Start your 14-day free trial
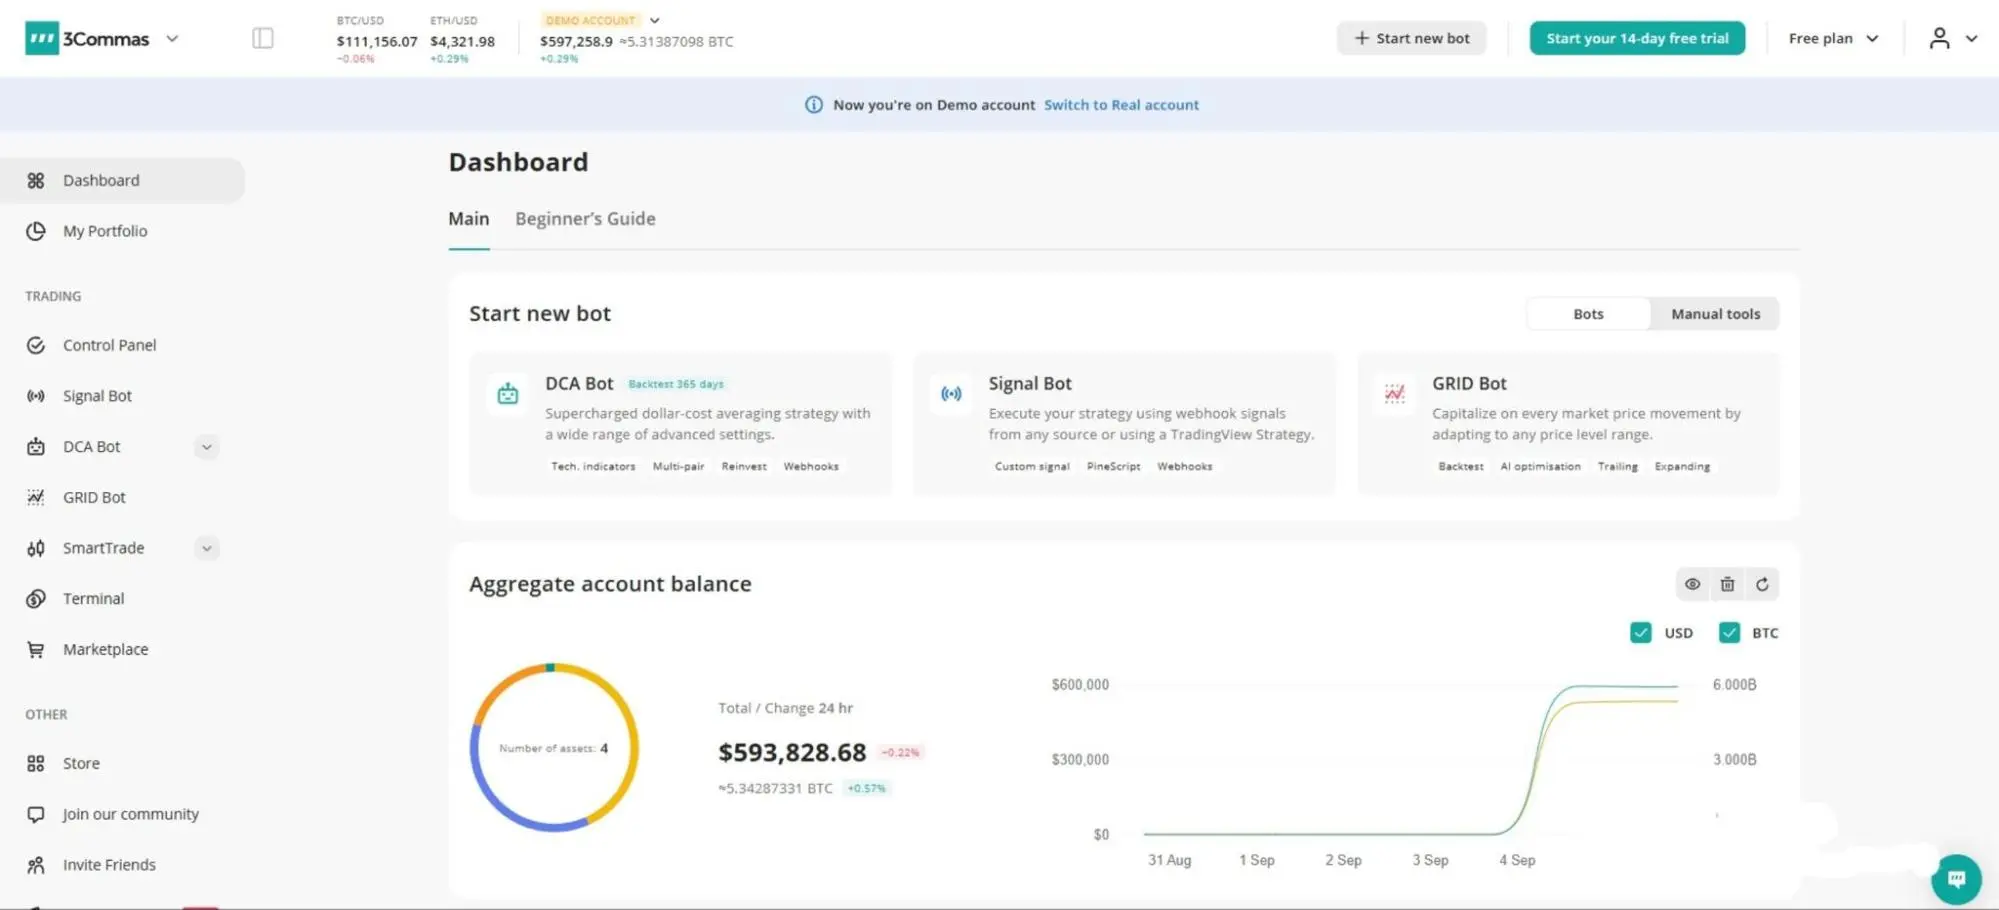Image resolution: width=1999 pixels, height=910 pixels. (x=1637, y=38)
